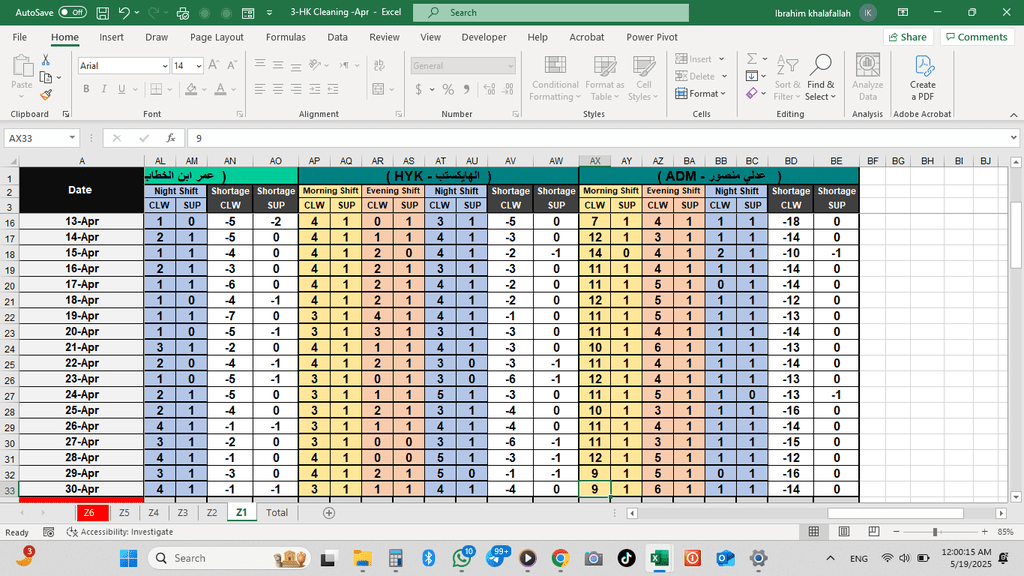The image size is (1024, 576).
Task: Add a new sheet with plus icon
Action: (329, 512)
